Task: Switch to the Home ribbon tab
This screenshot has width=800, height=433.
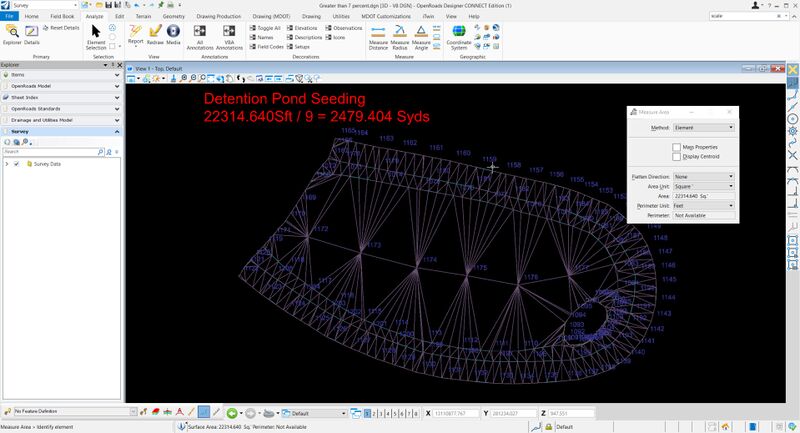Action: pos(32,16)
